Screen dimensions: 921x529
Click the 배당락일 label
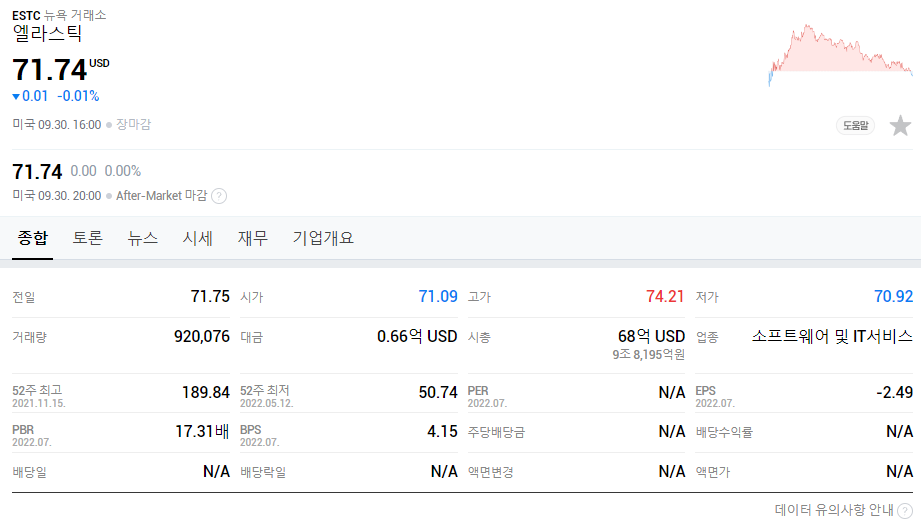263,473
